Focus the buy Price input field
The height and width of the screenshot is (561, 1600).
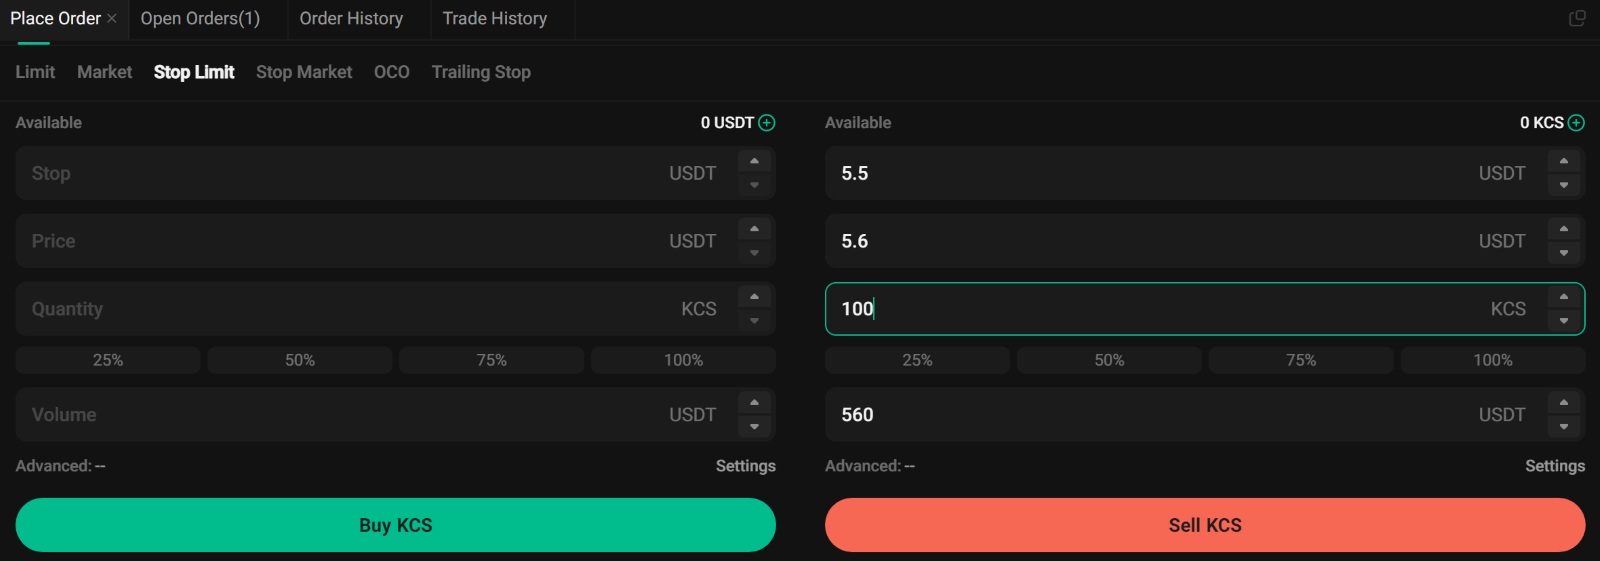[396, 241]
